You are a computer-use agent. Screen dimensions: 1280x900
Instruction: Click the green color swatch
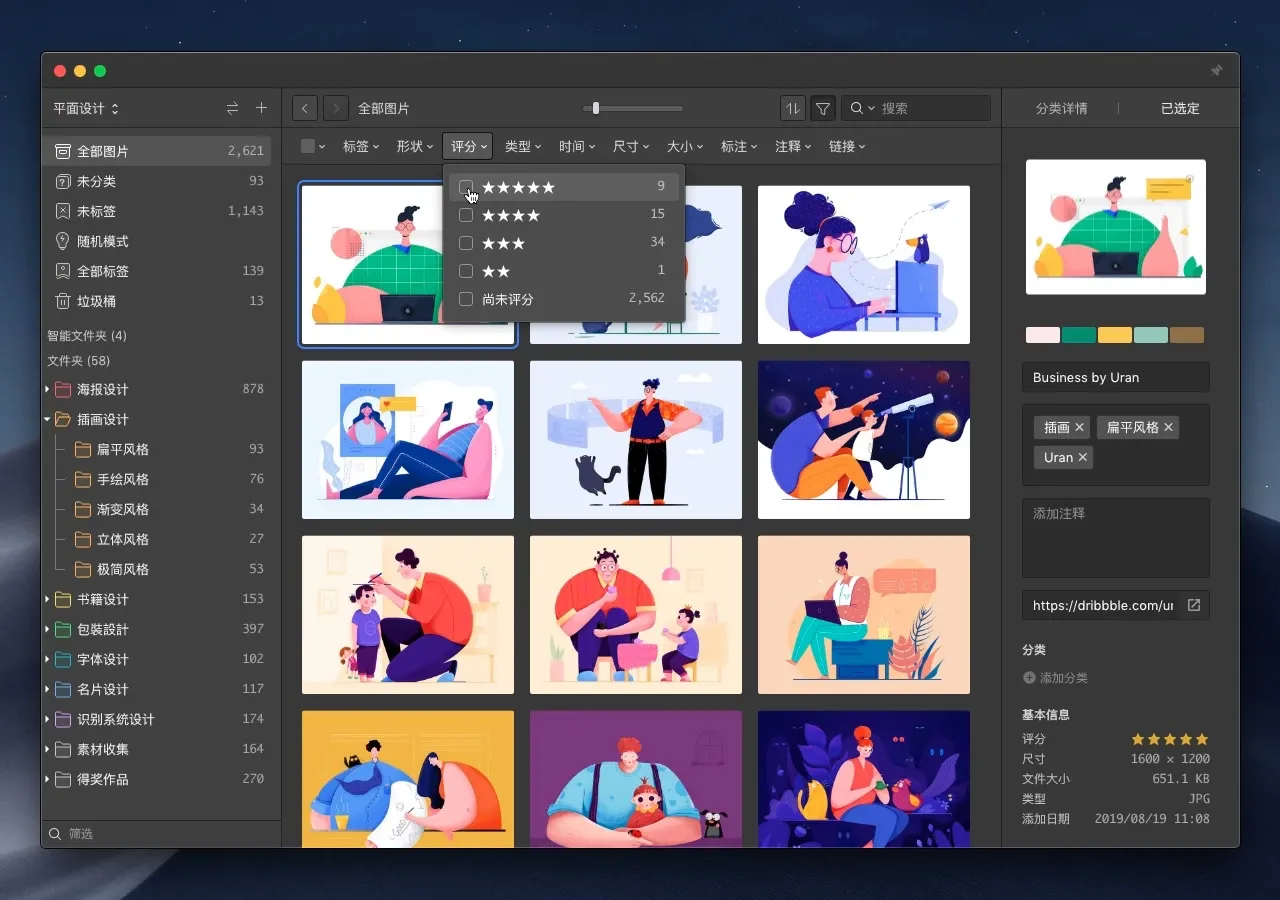click(1079, 335)
